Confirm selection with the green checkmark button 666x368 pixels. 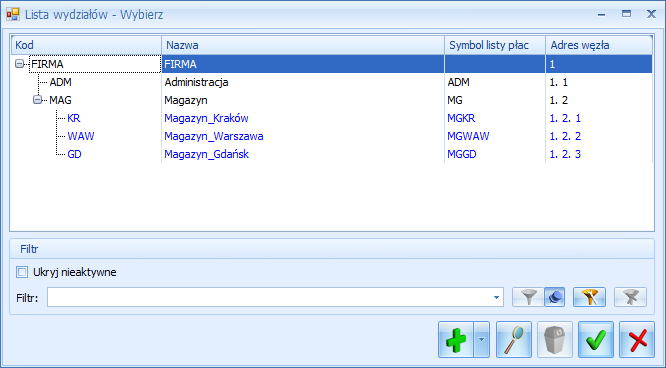point(596,340)
